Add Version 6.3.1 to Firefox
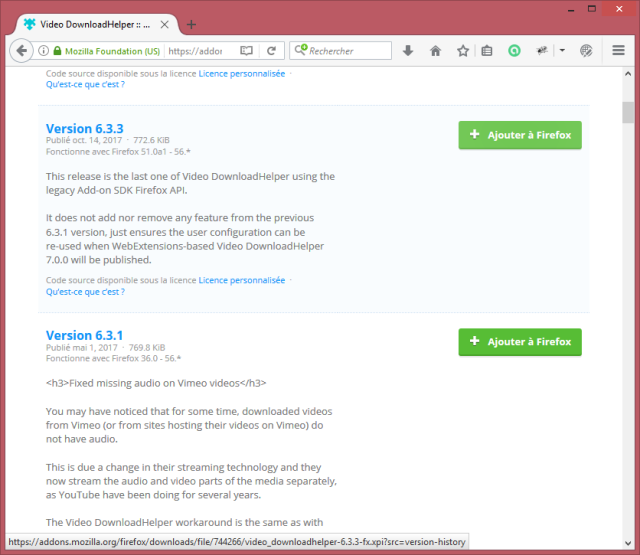The height and width of the screenshot is (555, 640). [520, 342]
